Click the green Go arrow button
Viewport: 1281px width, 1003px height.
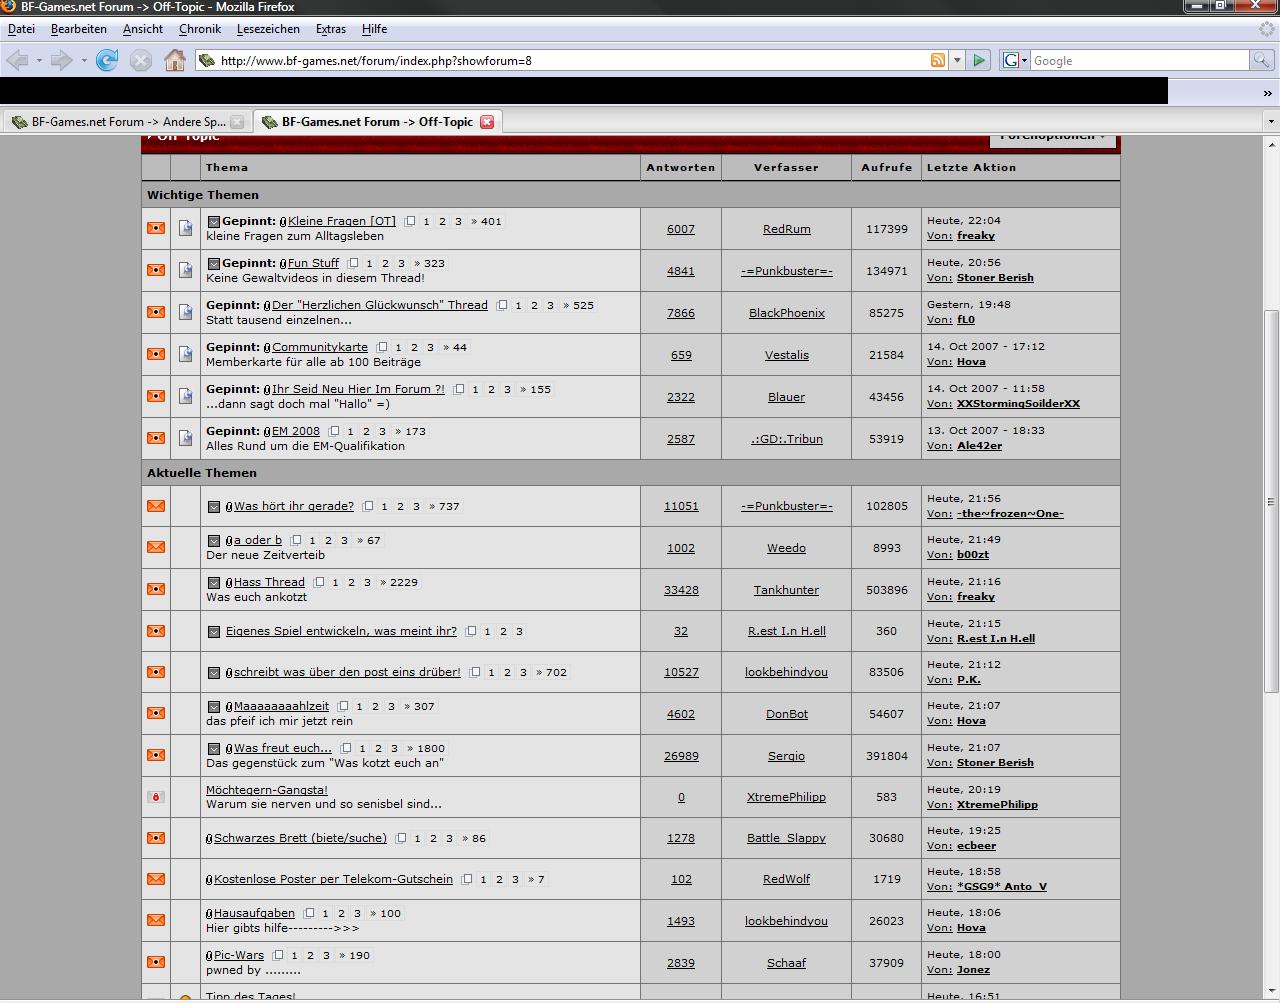point(979,60)
